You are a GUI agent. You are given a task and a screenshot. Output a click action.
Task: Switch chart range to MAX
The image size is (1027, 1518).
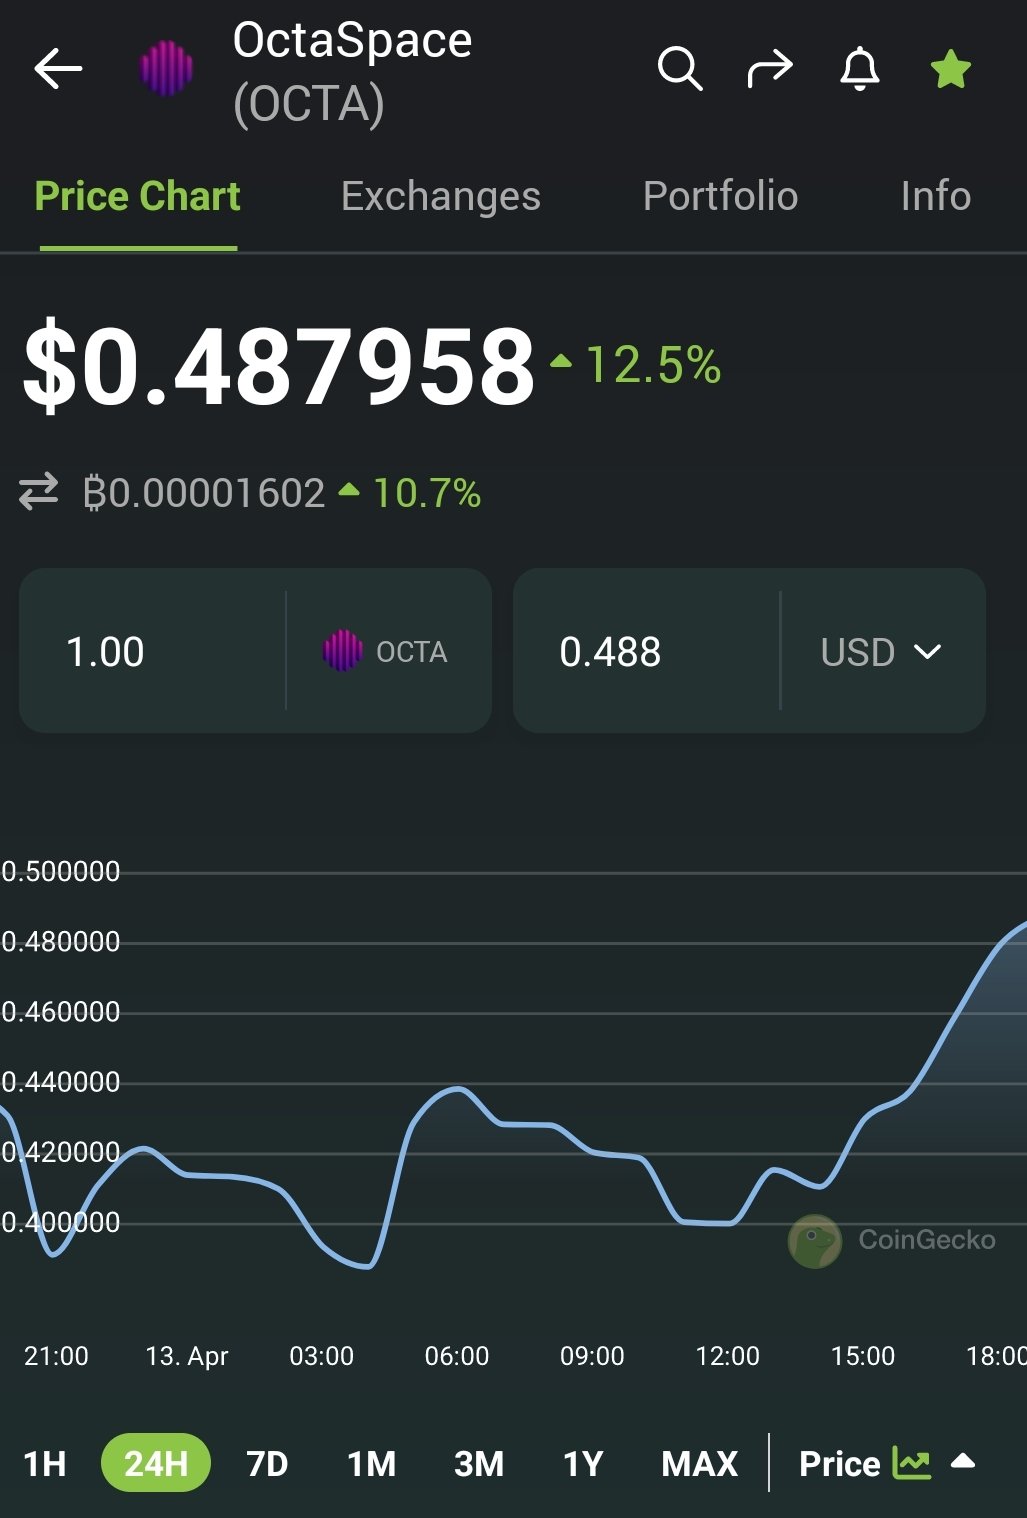pyautogui.click(x=698, y=1463)
